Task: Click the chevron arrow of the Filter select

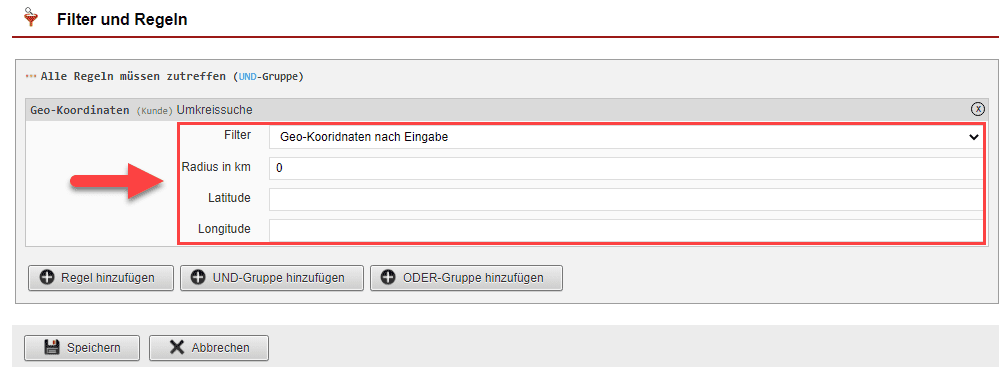Action: tap(973, 137)
